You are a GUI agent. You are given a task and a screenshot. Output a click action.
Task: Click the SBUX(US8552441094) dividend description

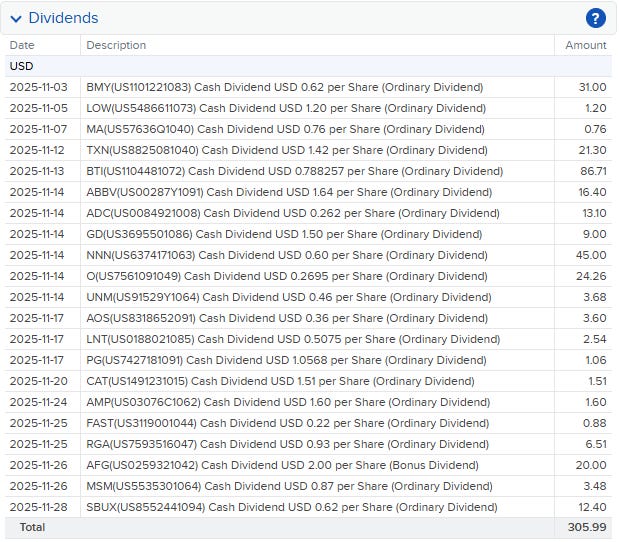(292, 506)
